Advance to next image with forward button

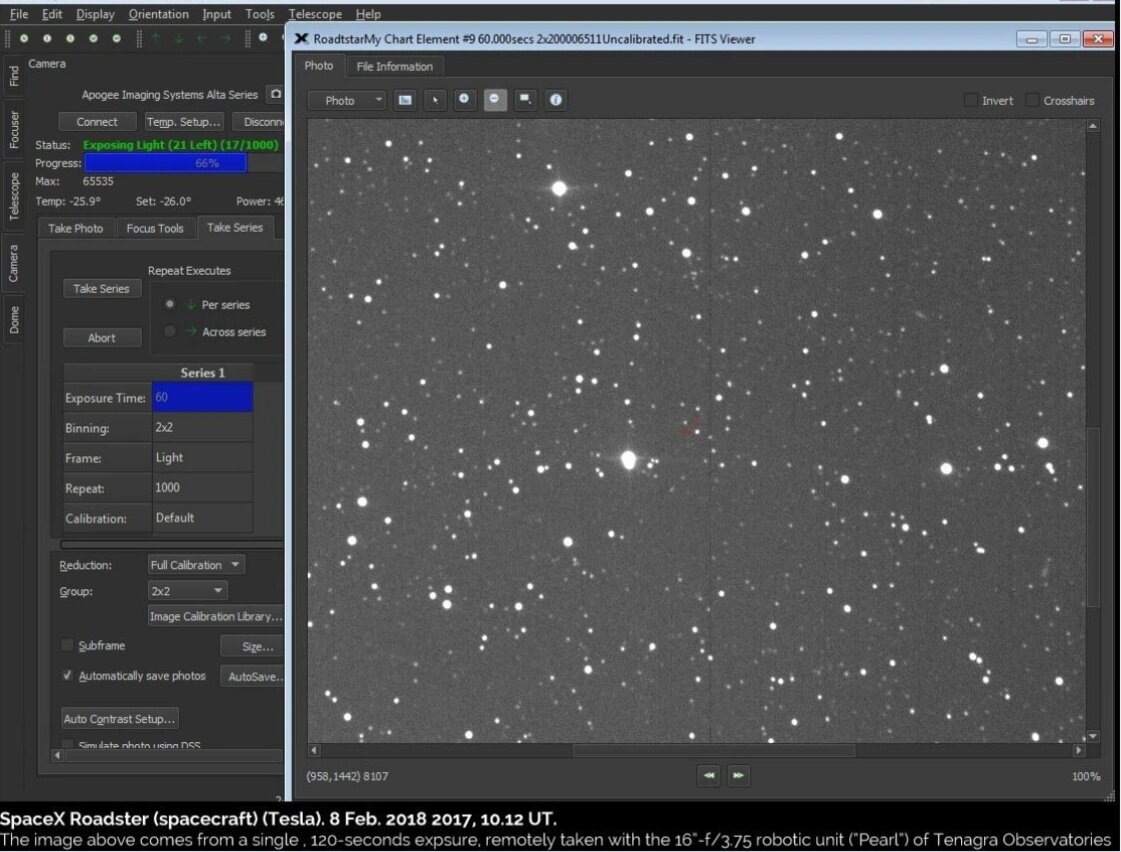(x=739, y=775)
